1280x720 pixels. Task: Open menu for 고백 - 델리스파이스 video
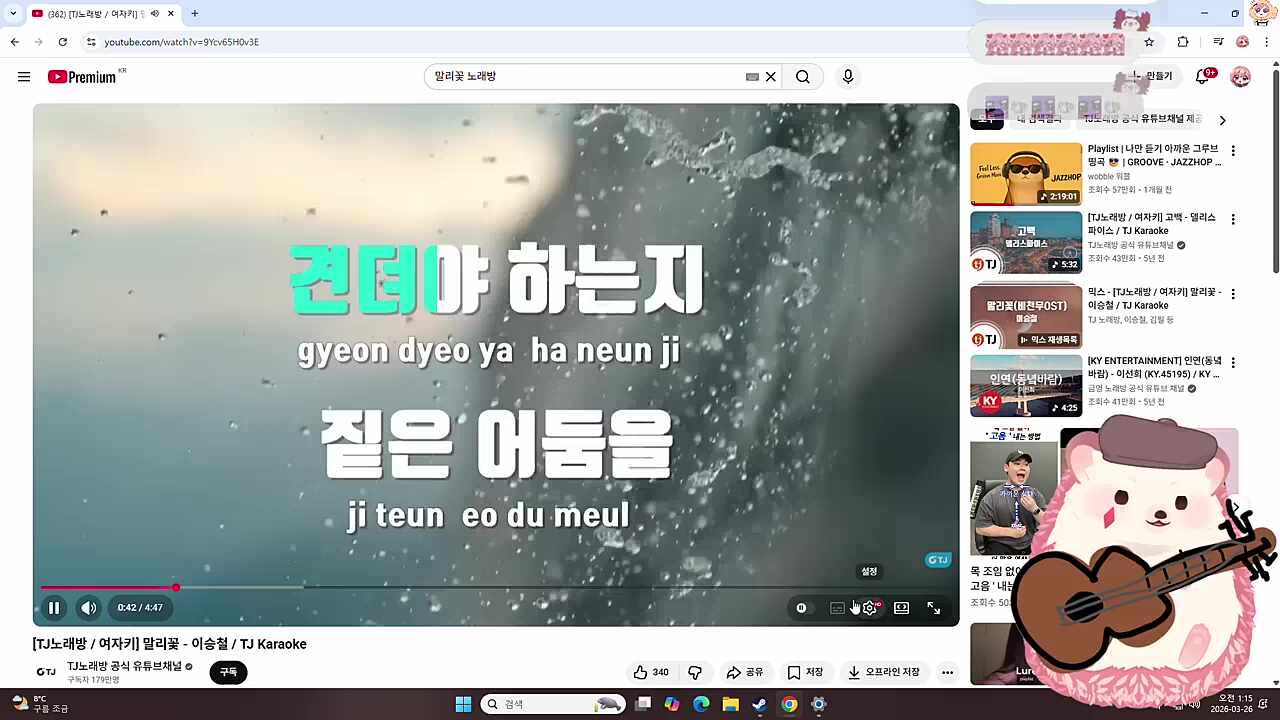pyautogui.click(x=1233, y=219)
